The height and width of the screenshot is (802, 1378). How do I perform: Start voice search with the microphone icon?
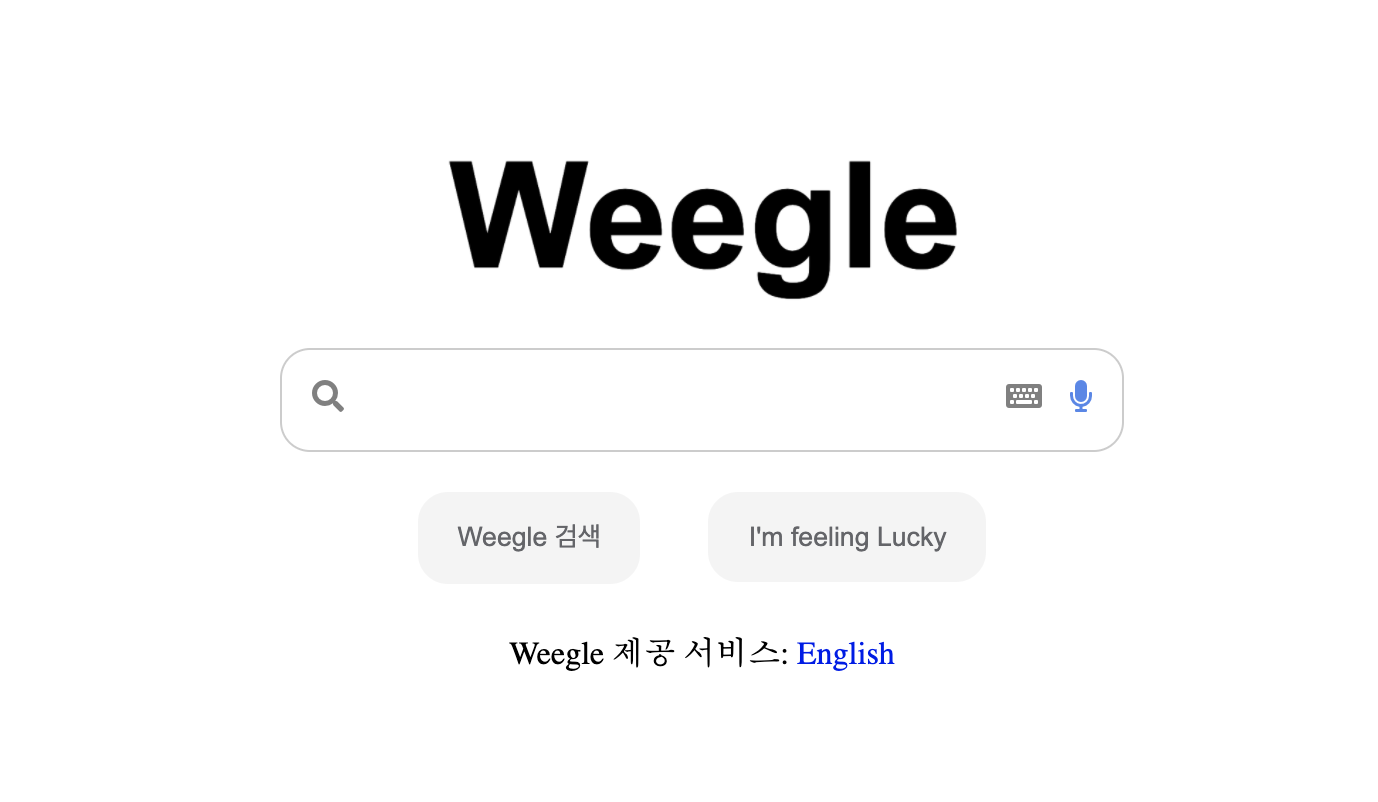coord(1080,396)
